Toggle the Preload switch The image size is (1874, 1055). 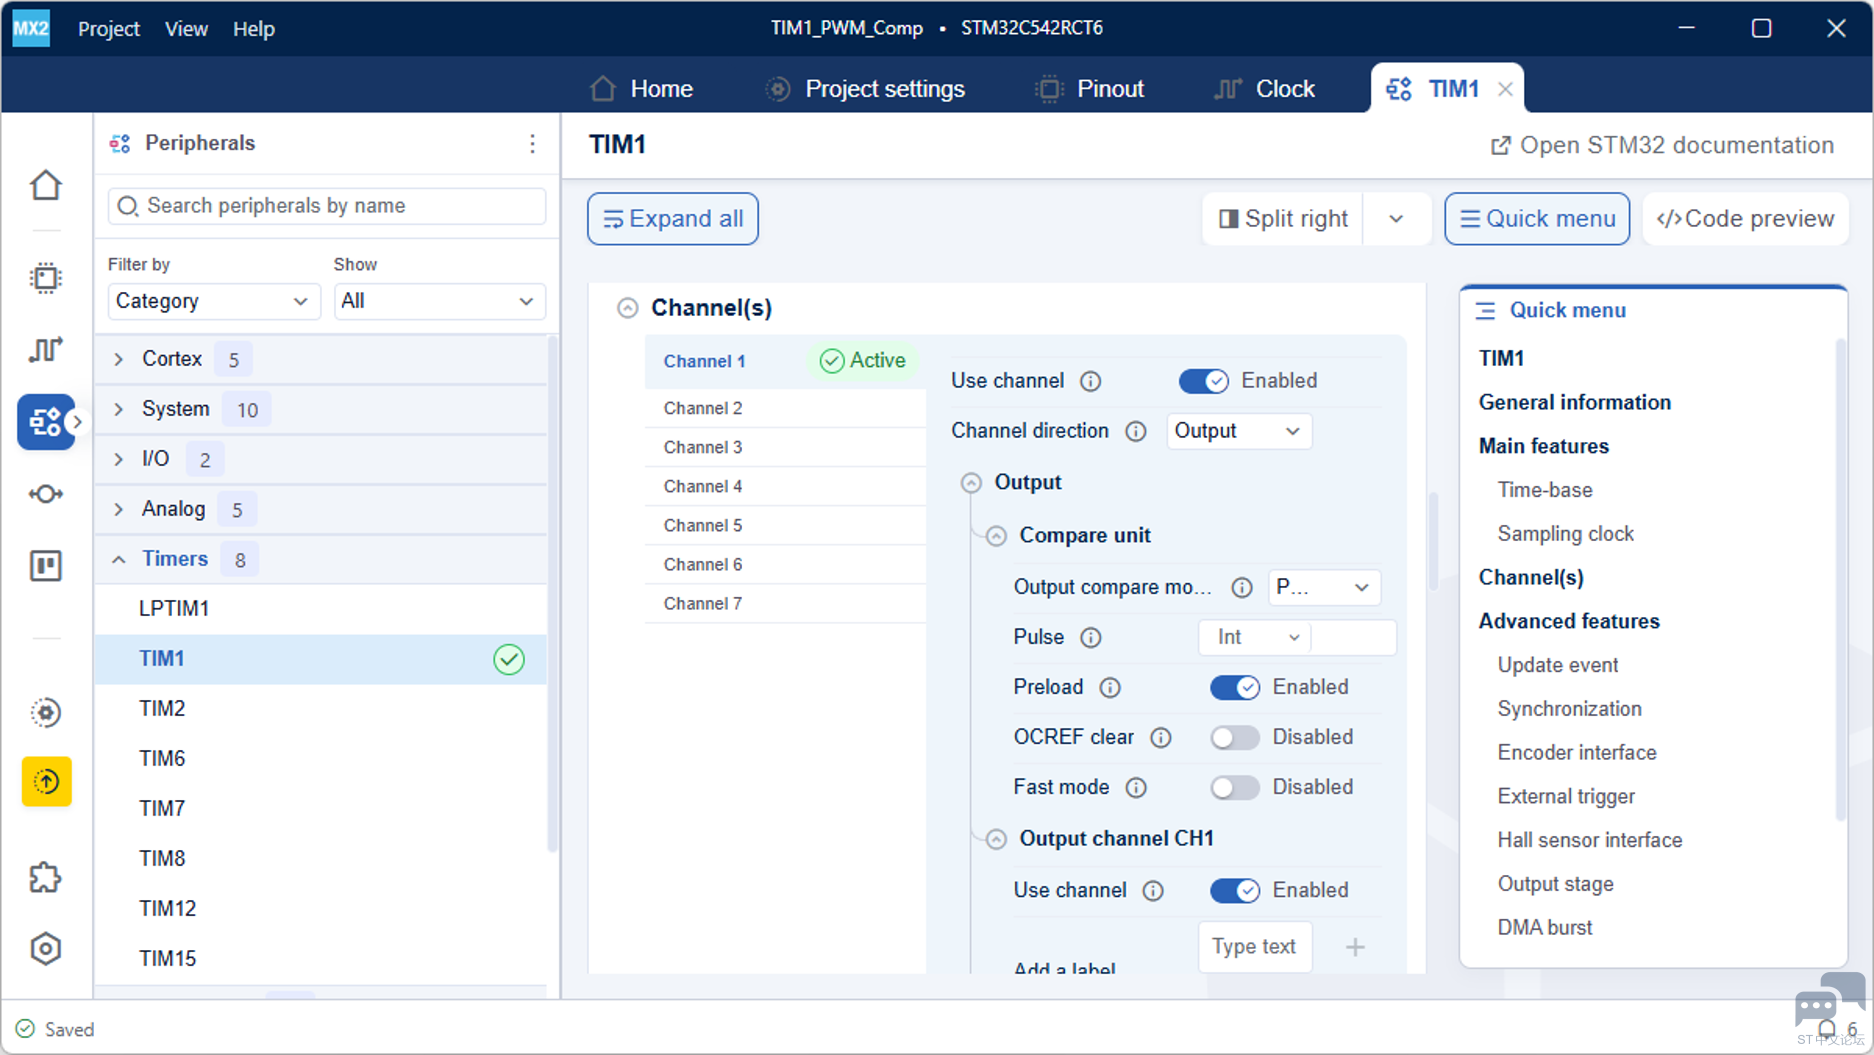click(x=1235, y=687)
